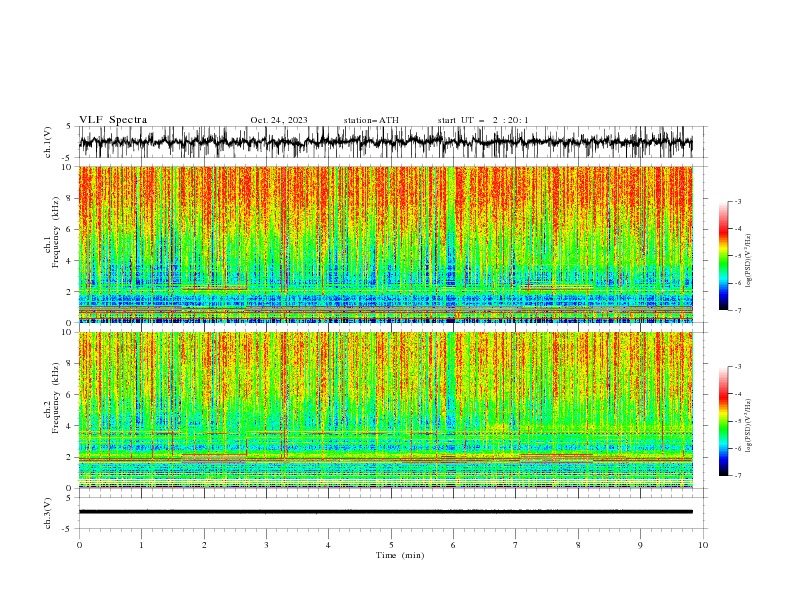Click the ch.2 spectrogram panel
Viewport: 792px width, 612px height.
click(385, 410)
